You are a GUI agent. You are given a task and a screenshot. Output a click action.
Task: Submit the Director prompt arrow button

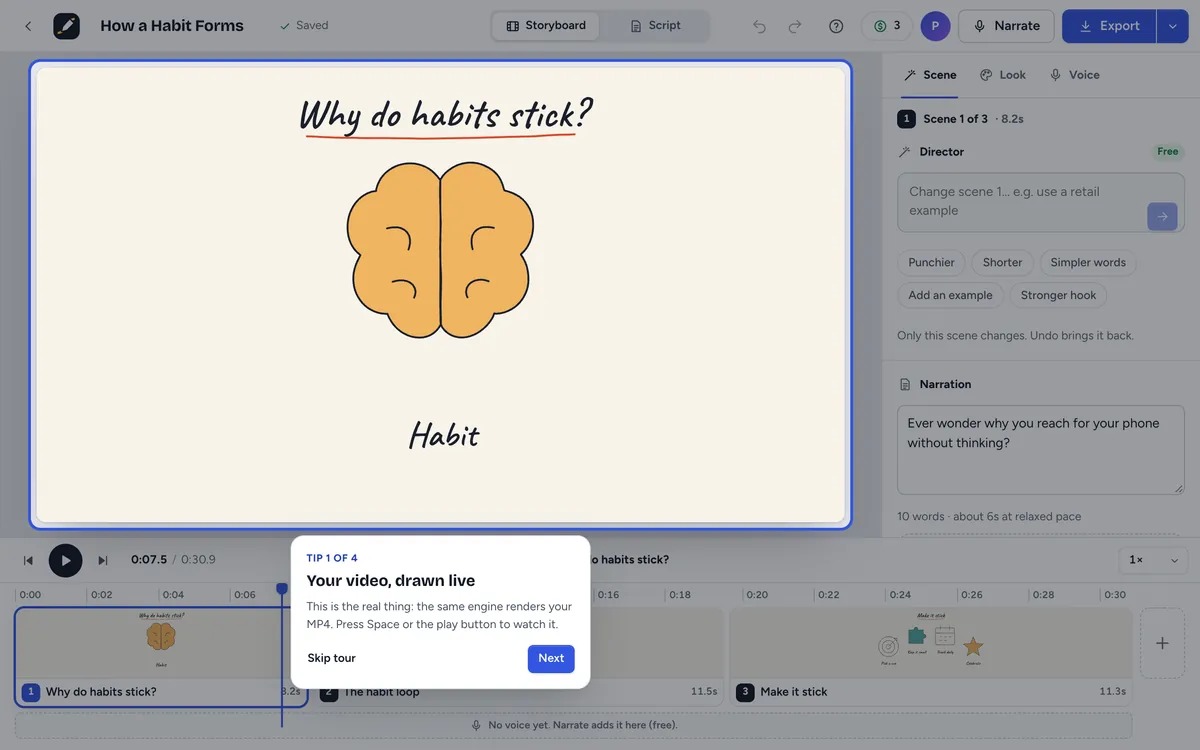click(1162, 215)
